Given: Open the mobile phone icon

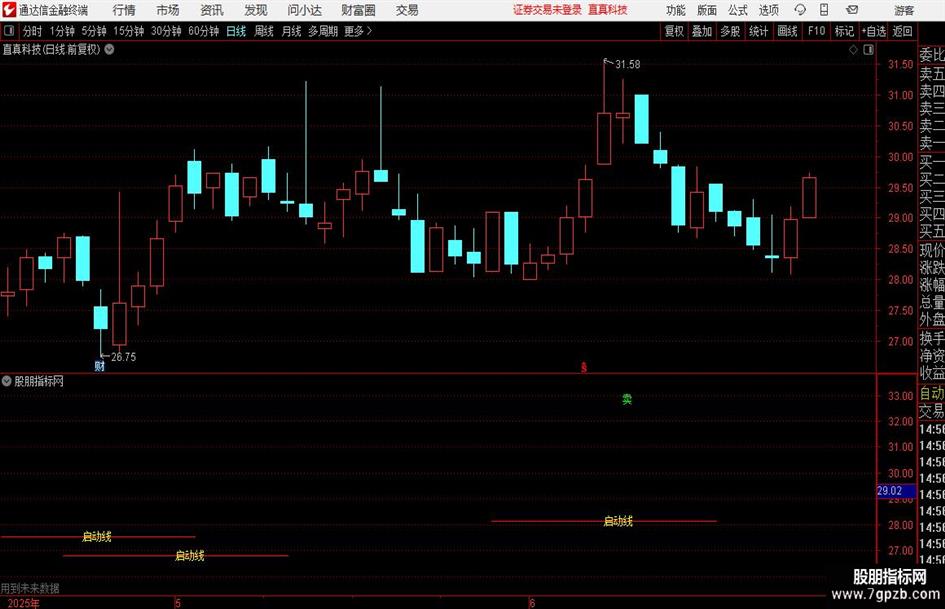Looking at the screenshot, I should 824,10.
